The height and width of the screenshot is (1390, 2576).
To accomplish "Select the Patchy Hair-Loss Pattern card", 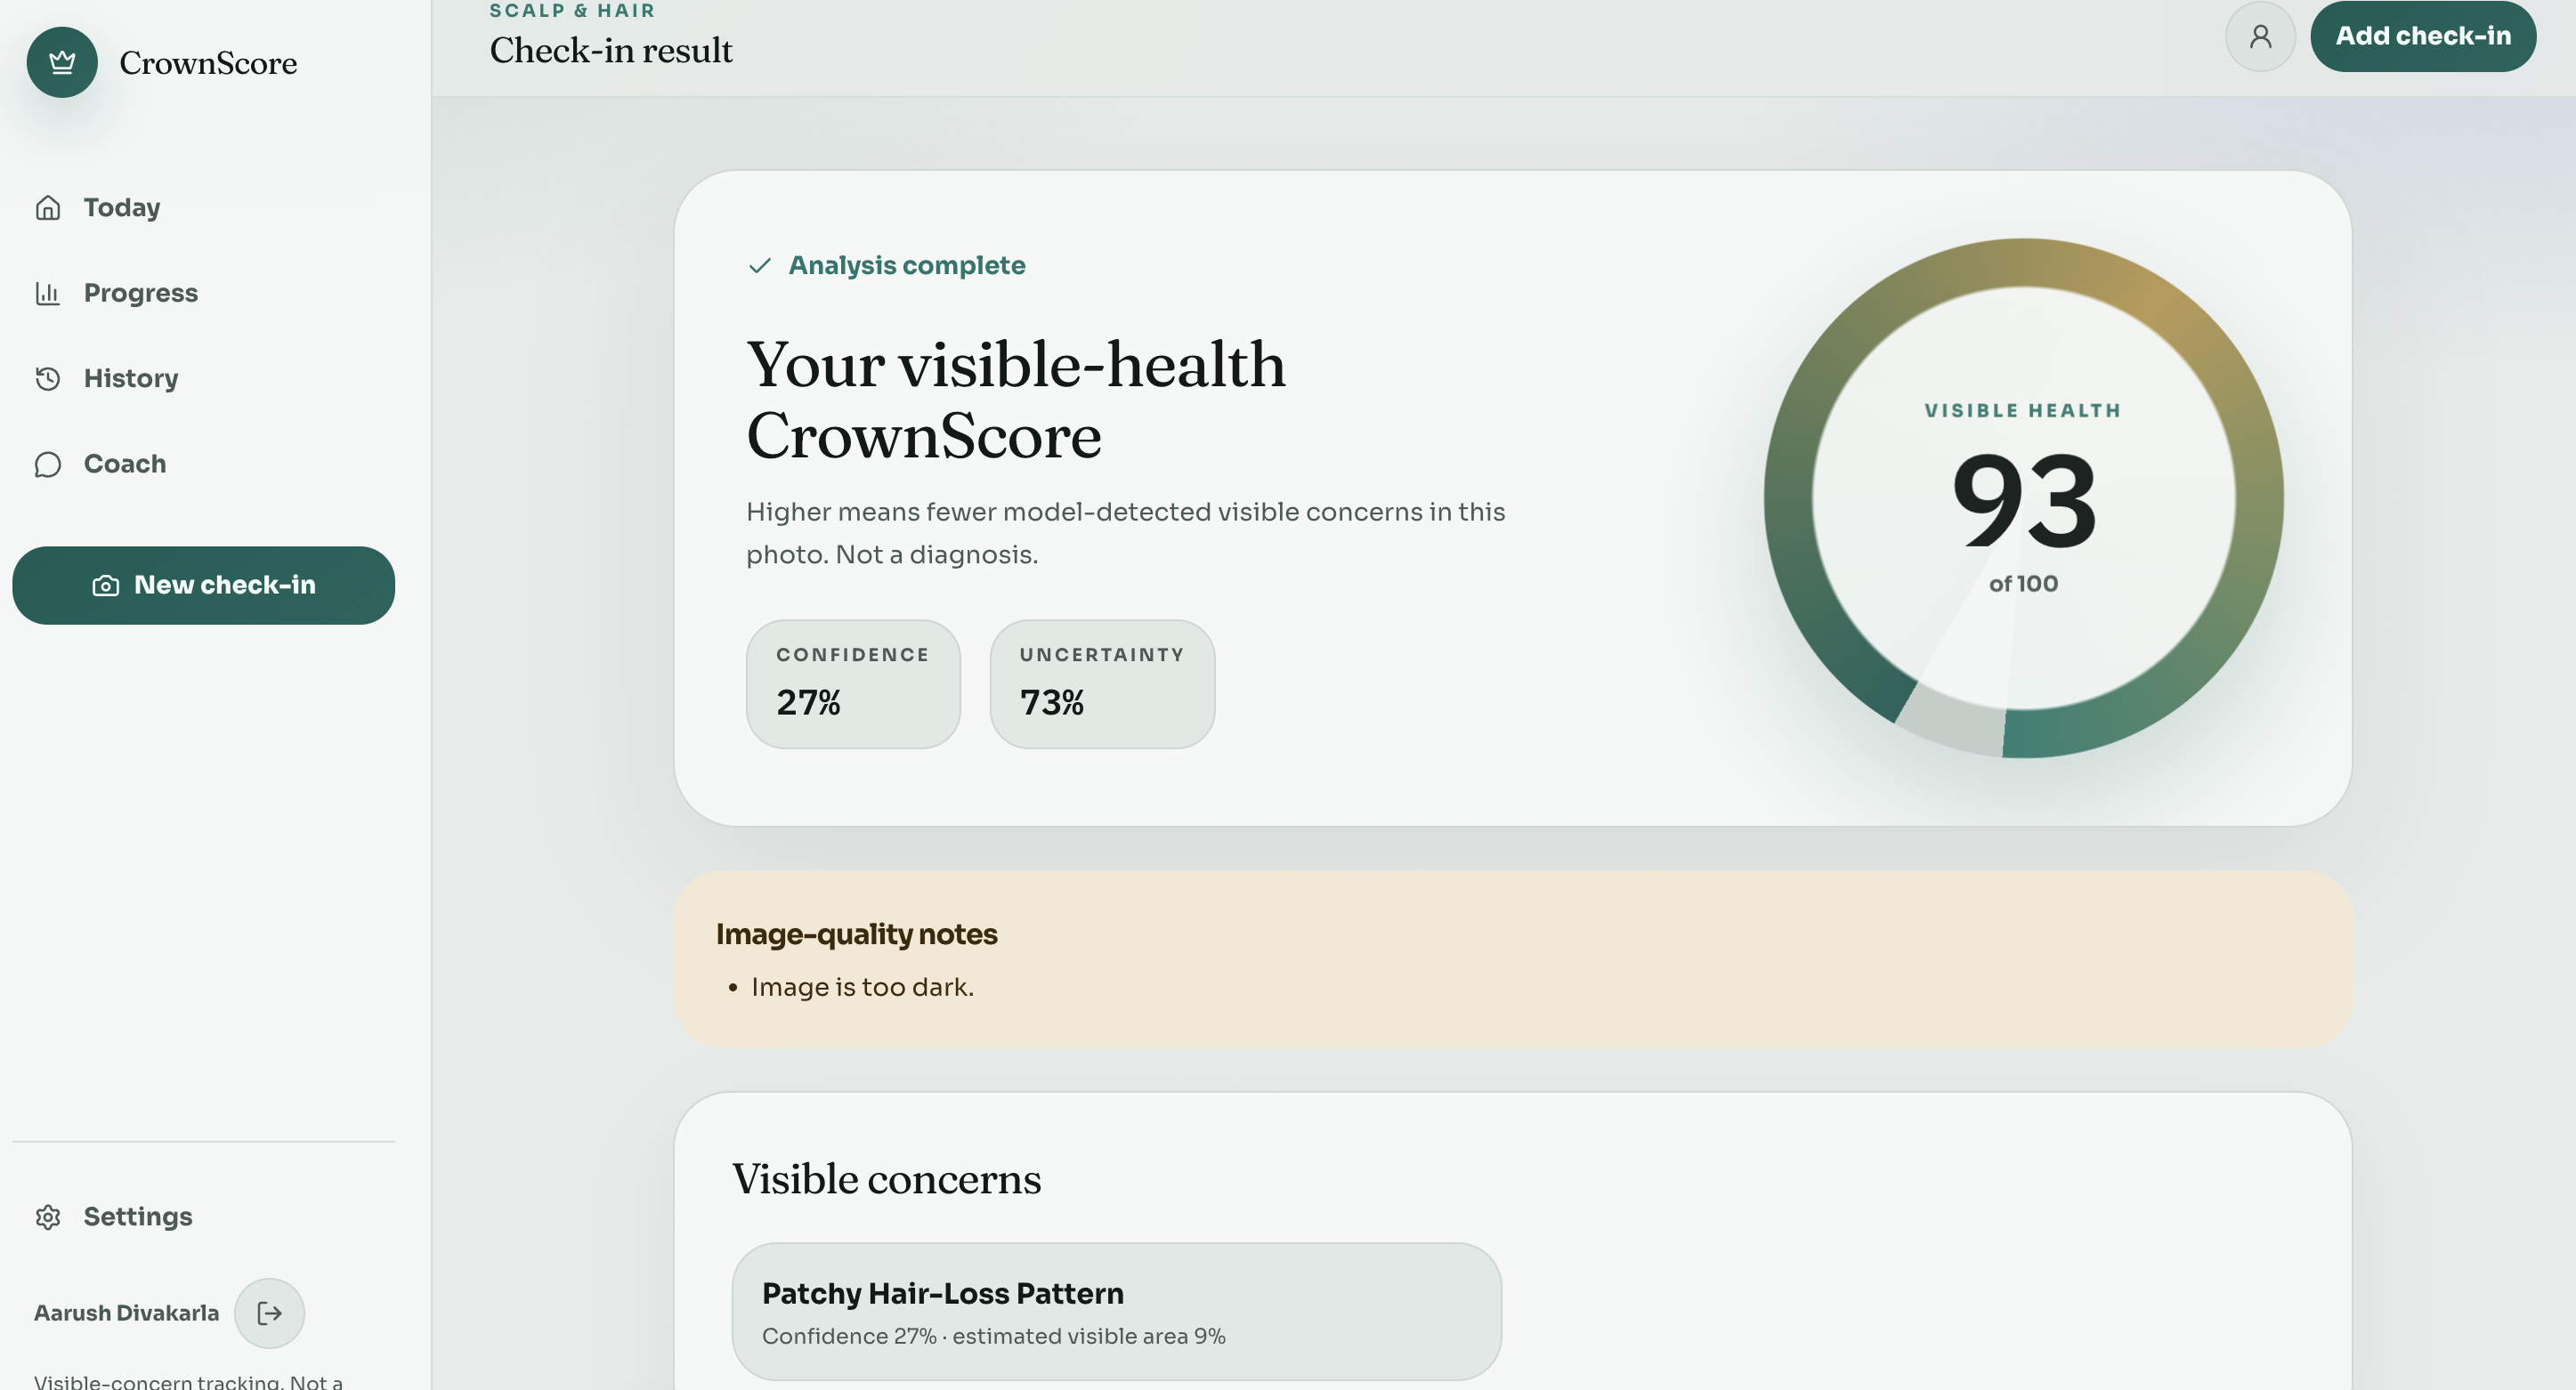I will click(x=1117, y=1312).
